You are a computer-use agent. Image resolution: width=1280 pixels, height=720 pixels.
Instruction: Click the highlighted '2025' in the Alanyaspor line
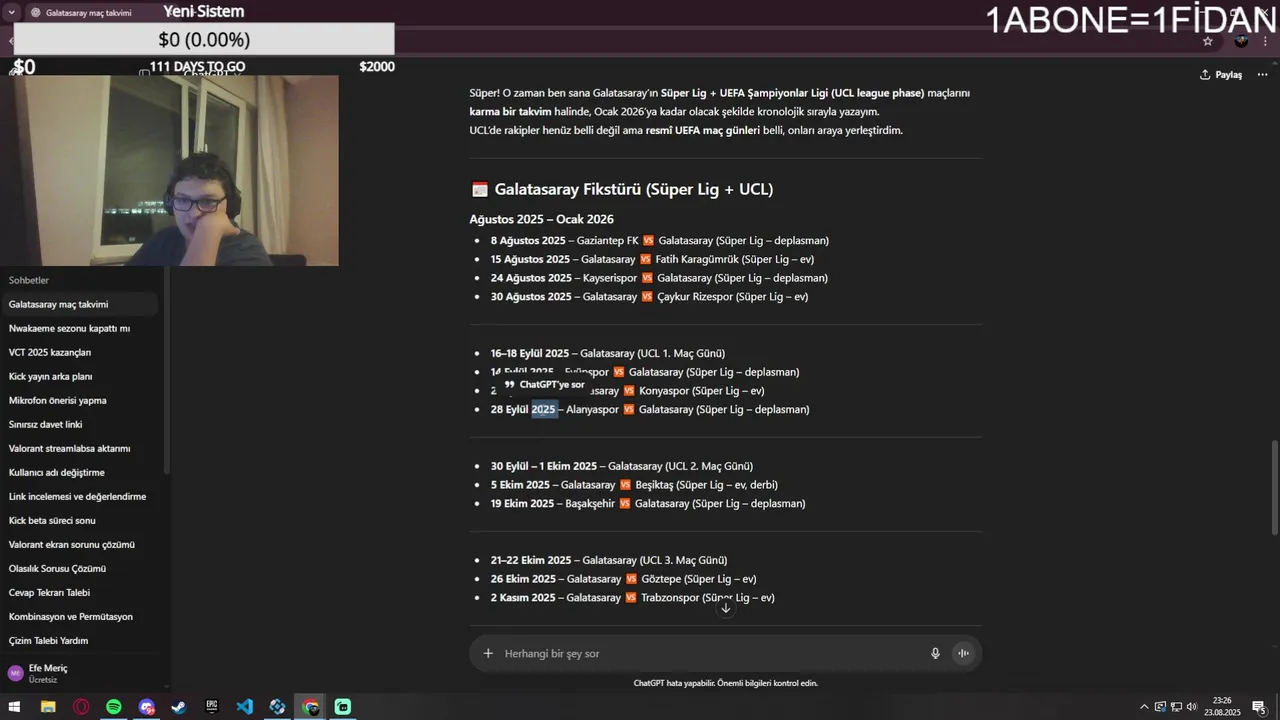pos(543,409)
